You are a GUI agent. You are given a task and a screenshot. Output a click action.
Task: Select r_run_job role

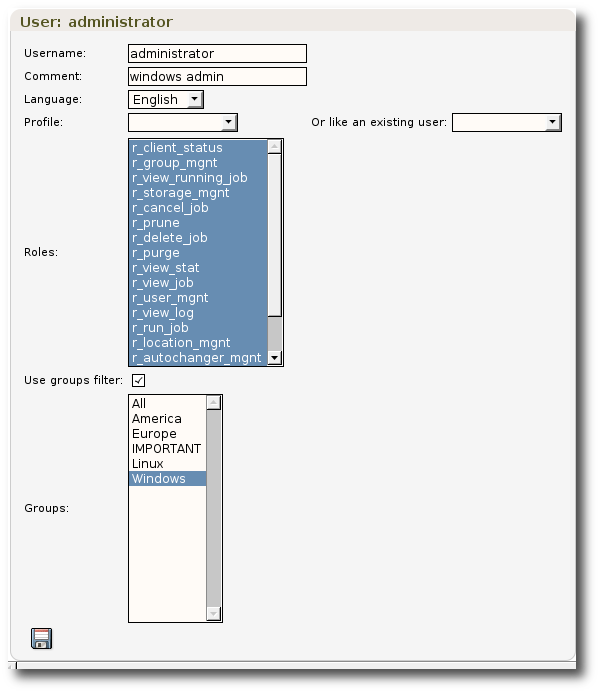[198, 328]
